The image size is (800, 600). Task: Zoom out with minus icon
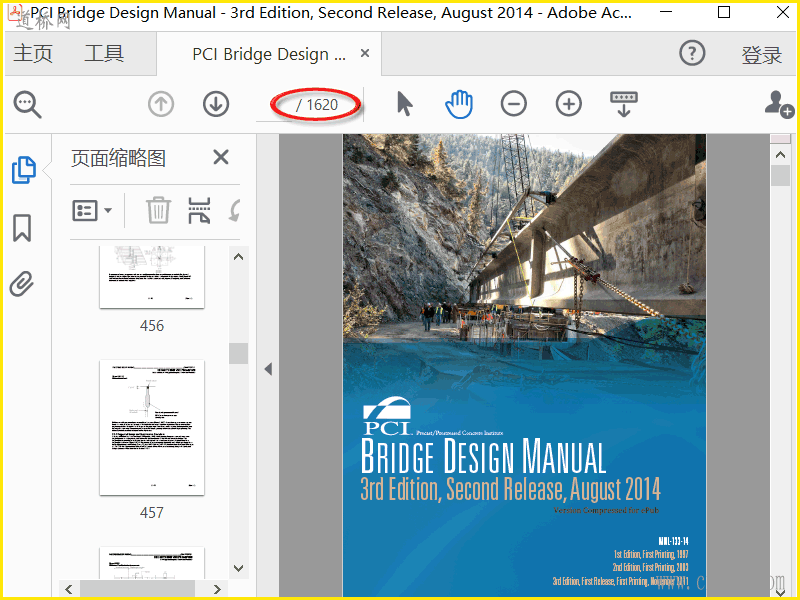pyautogui.click(x=514, y=104)
